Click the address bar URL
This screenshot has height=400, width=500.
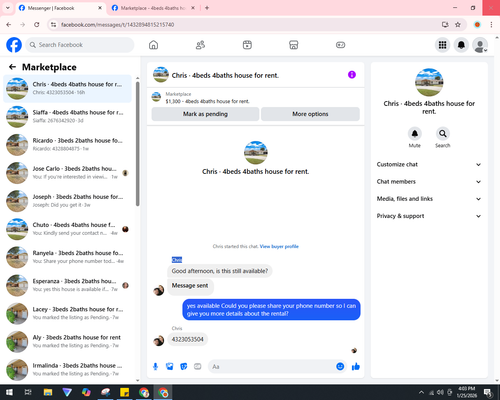pos(118,25)
